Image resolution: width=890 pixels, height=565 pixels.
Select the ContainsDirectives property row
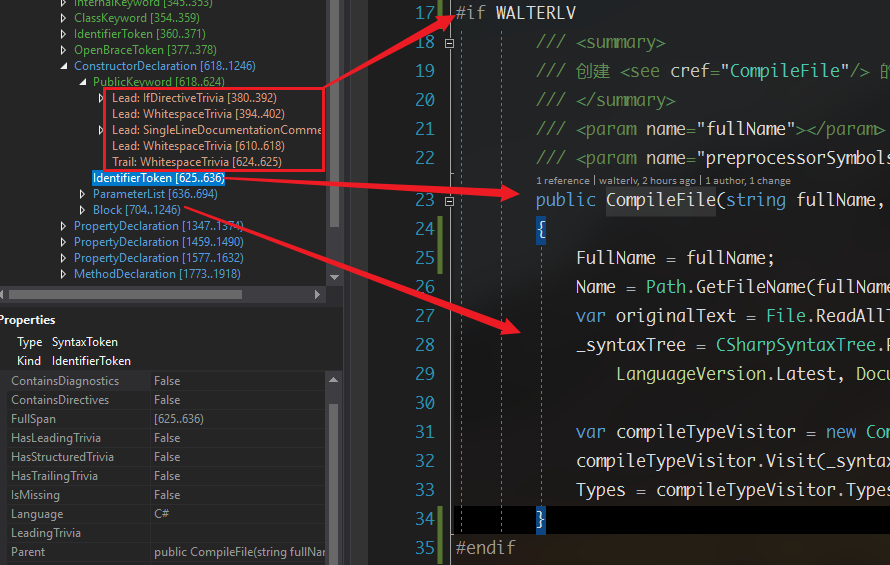165,400
